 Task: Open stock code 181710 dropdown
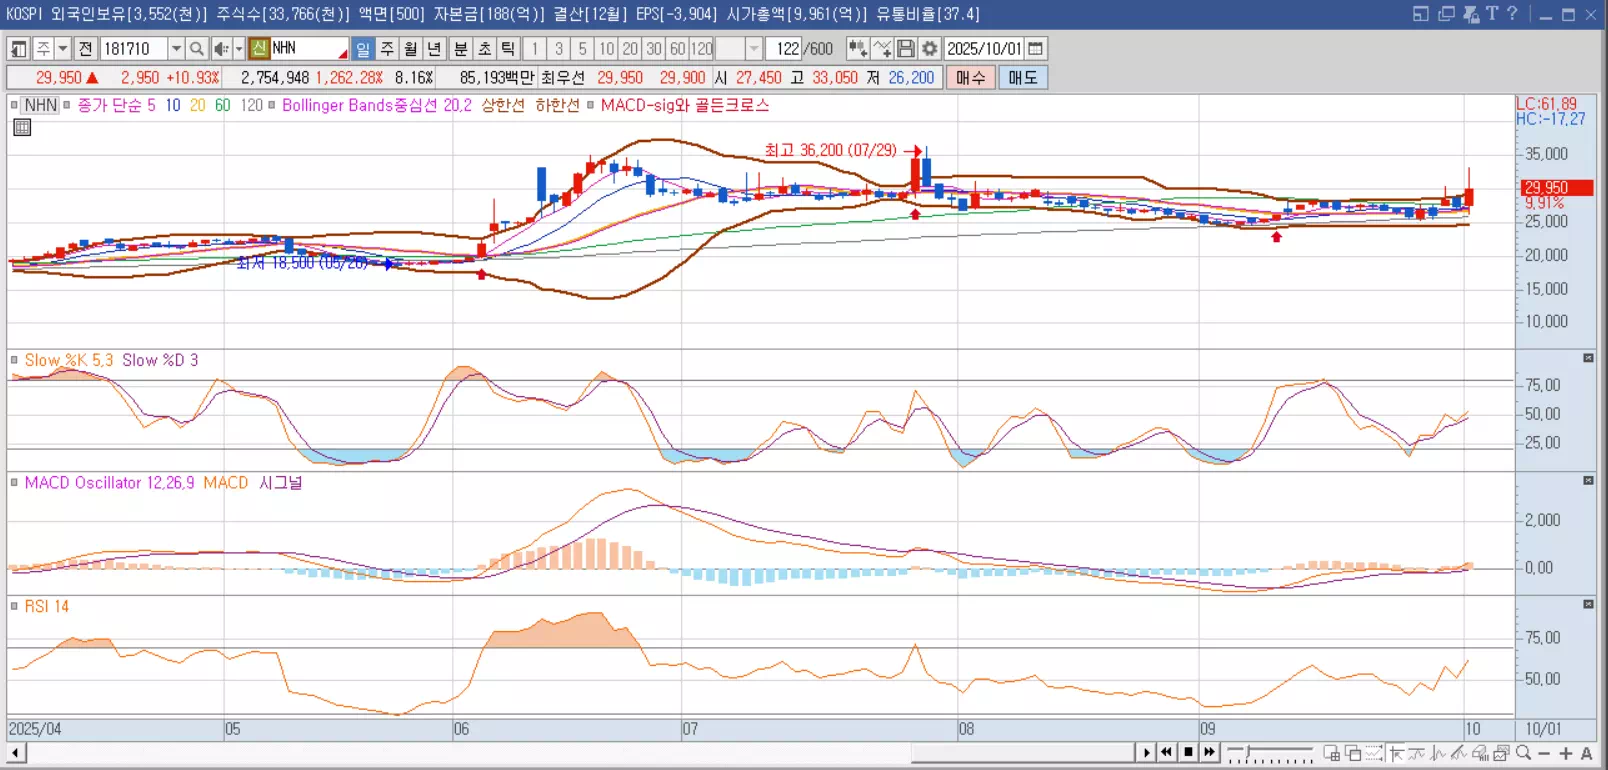tap(176, 48)
